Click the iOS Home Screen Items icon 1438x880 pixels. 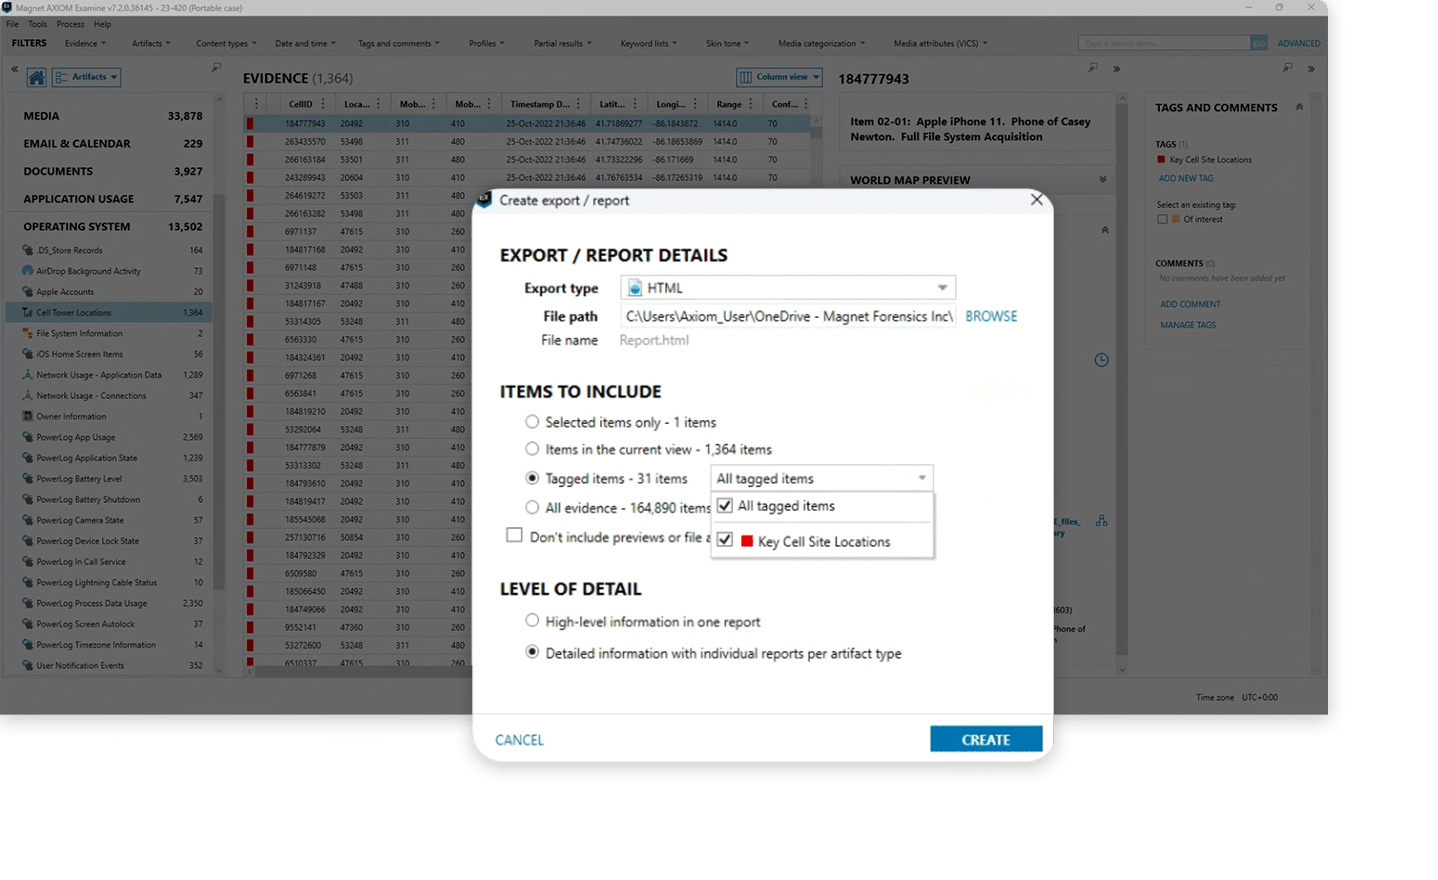tap(28, 354)
